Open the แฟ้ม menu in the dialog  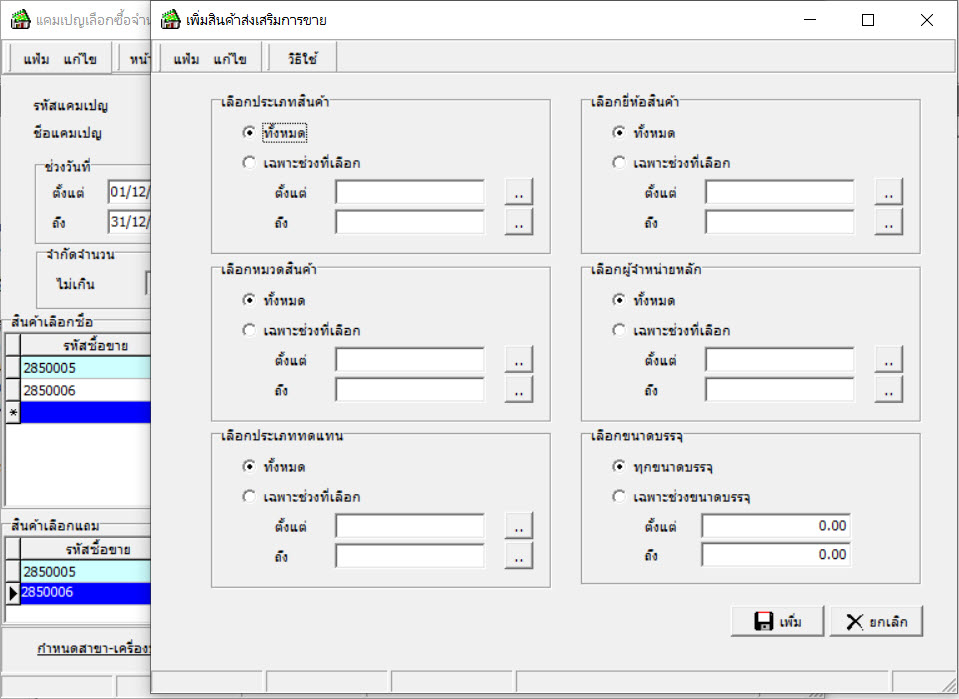click(186, 59)
